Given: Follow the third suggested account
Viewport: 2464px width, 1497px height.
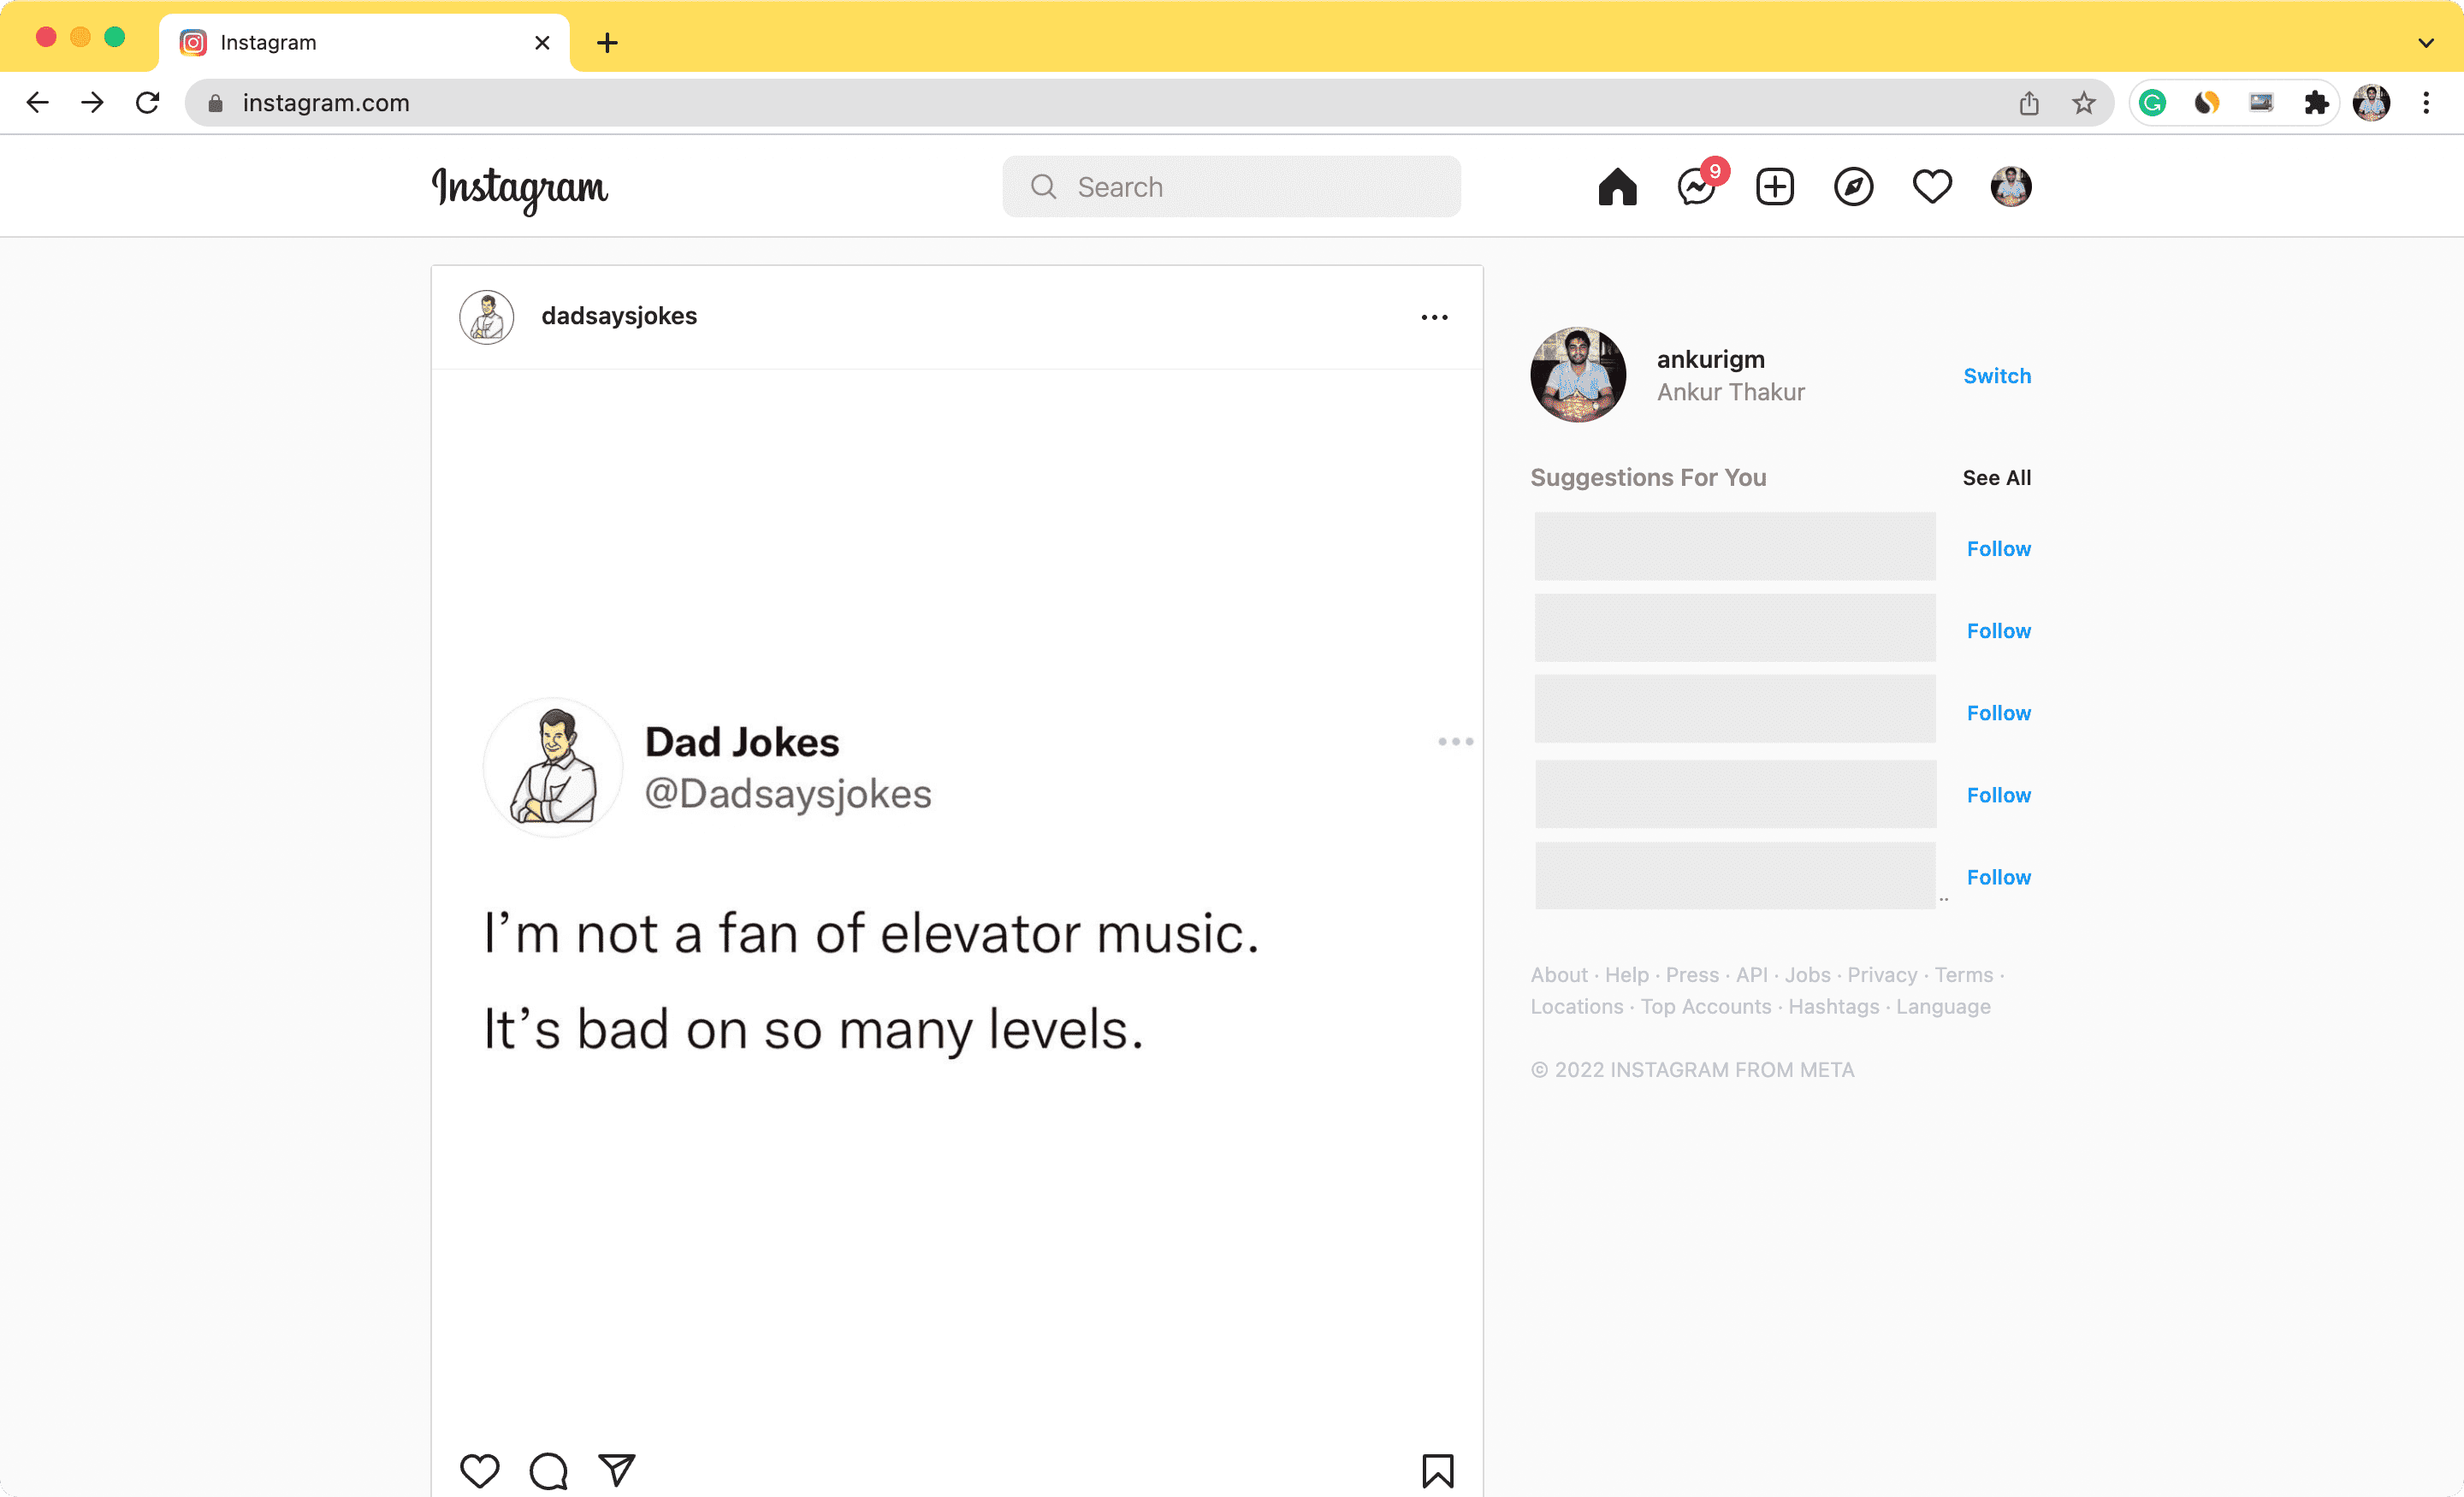Looking at the screenshot, I should 1998,713.
